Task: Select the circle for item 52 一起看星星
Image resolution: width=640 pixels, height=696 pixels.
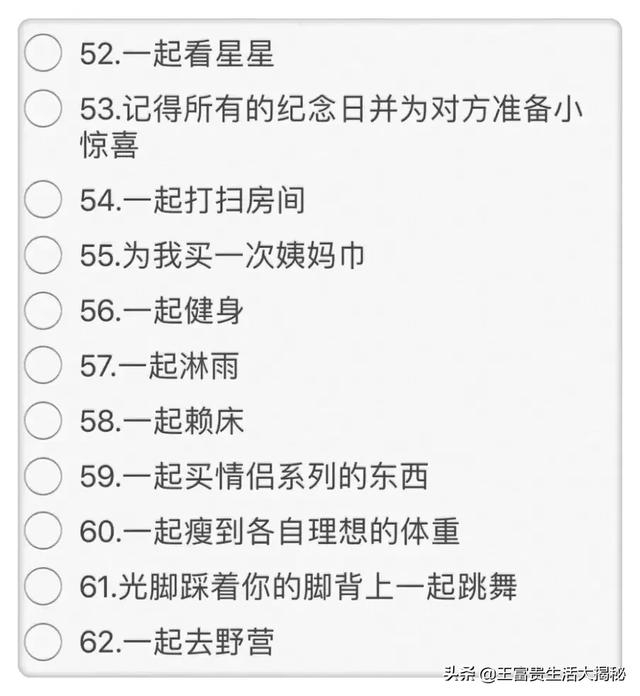Action: coord(43,52)
